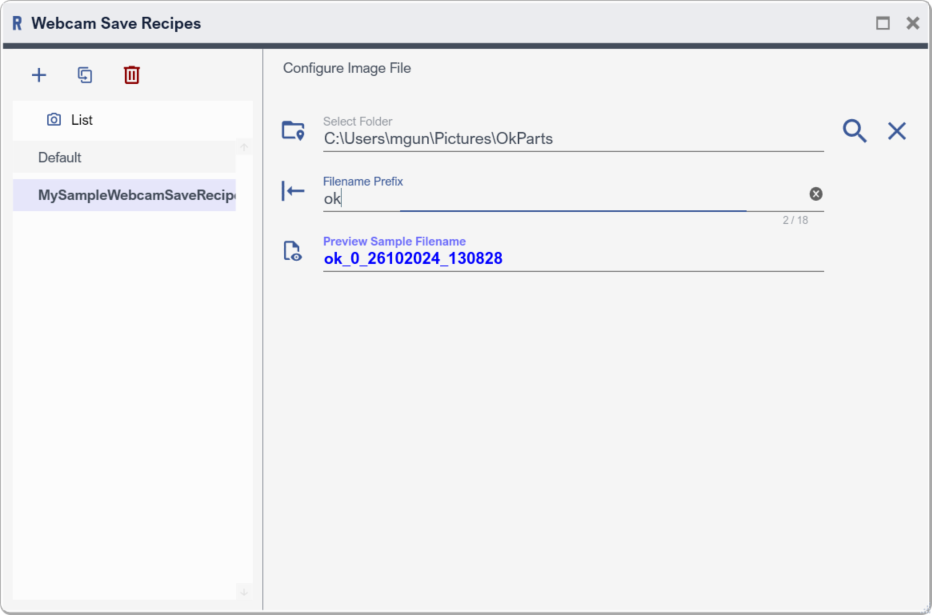Click the Filename Prefix arrow icon

coord(293,191)
